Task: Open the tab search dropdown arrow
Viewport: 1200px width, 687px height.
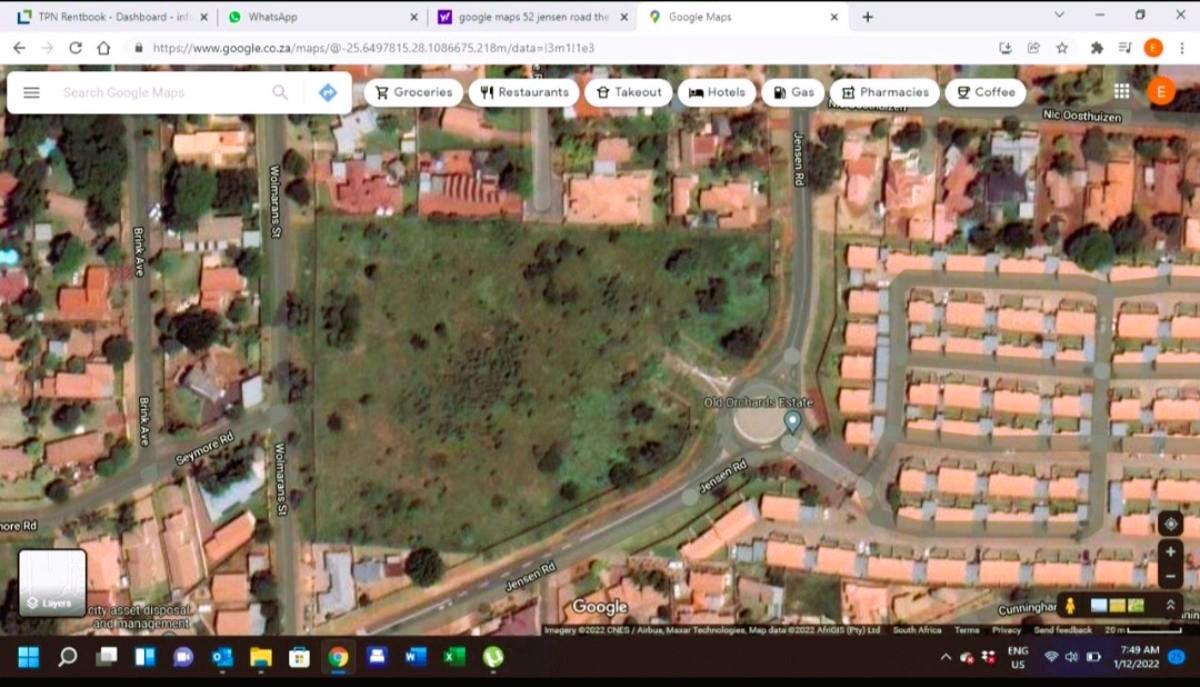Action: tap(1059, 16)
